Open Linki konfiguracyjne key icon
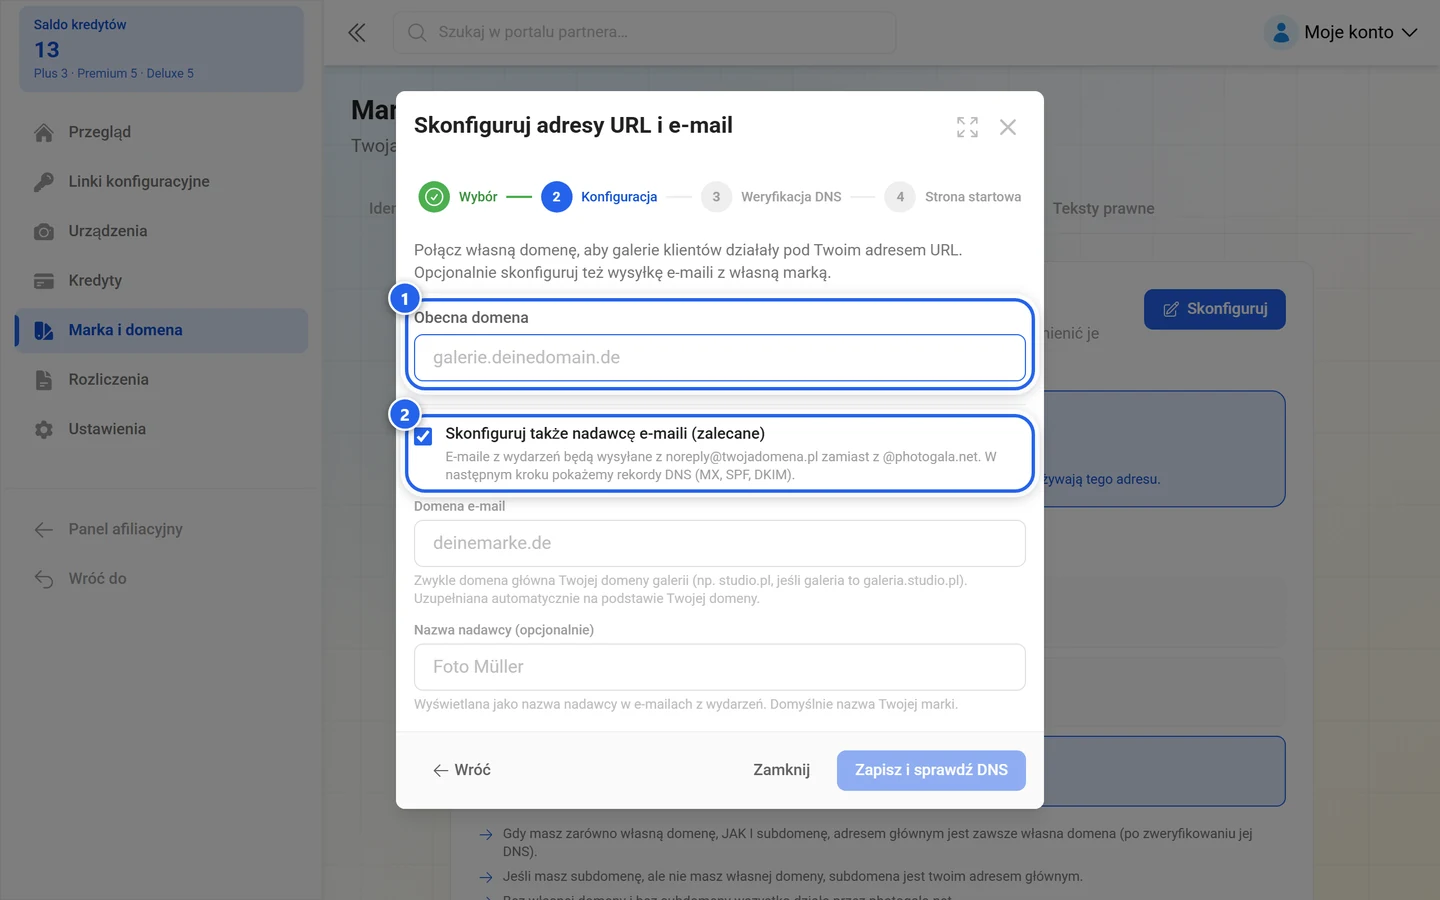The width and height of the screenshot is (1440, 900). pos(44,182)
